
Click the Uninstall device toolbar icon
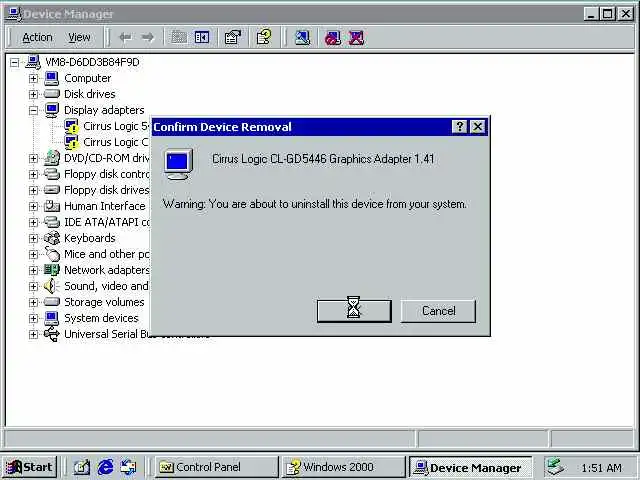356,38
